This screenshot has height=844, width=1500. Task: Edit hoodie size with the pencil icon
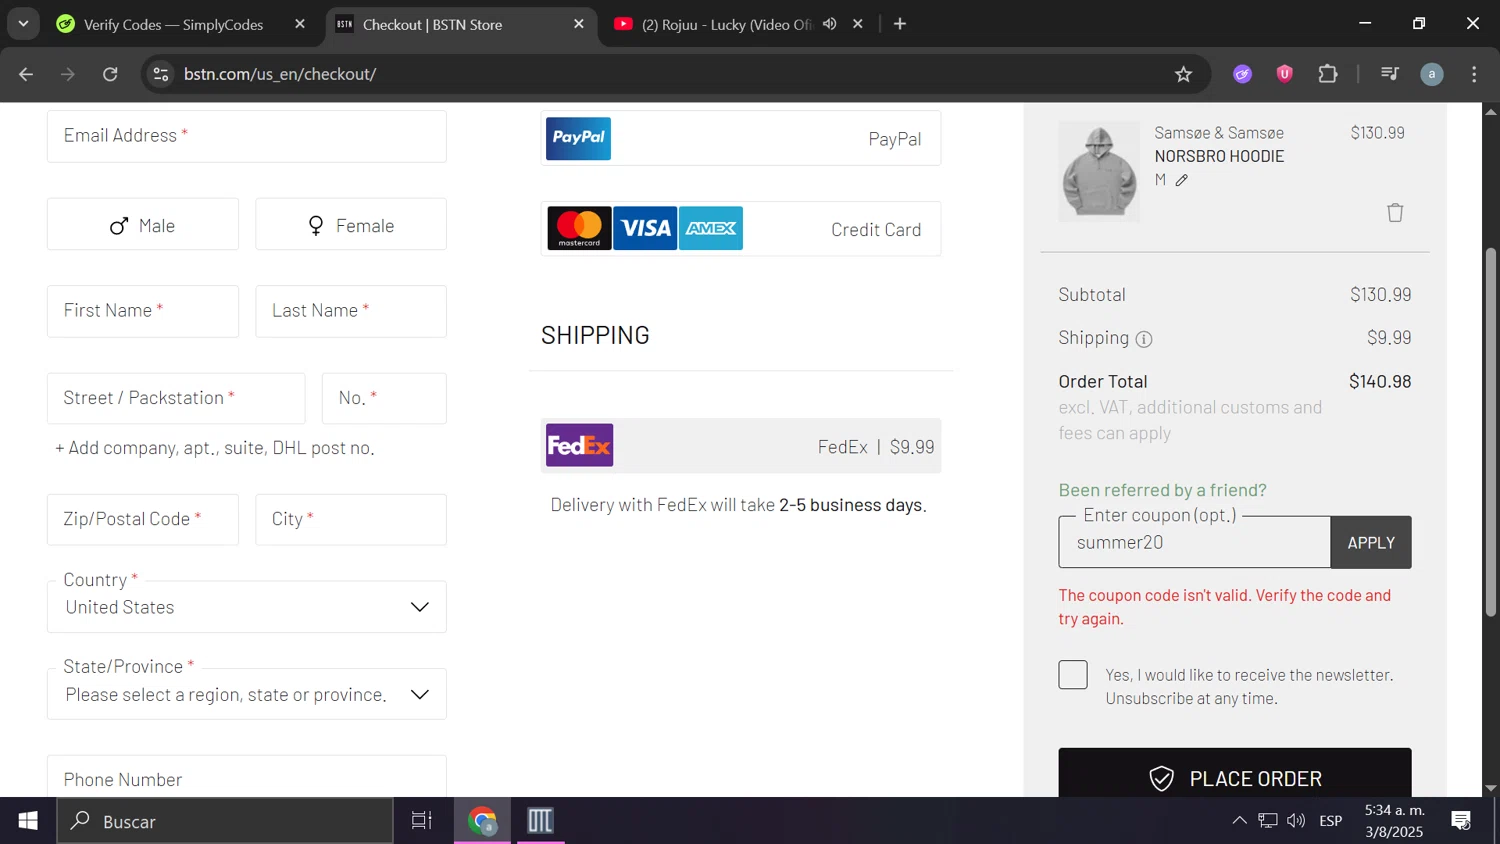point(1182,180)
